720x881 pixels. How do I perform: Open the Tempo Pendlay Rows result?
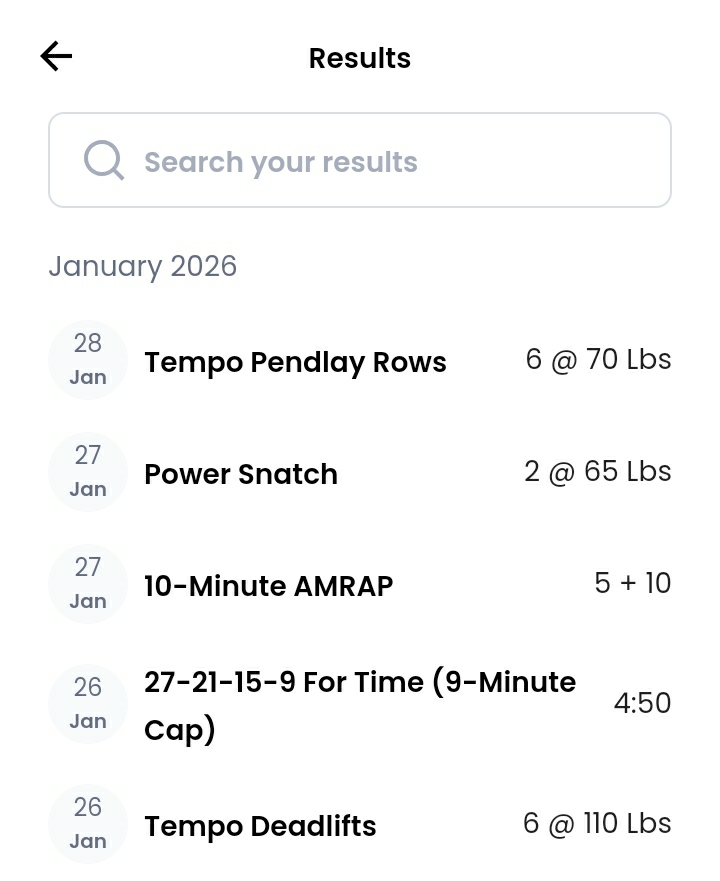pos(295,362)
